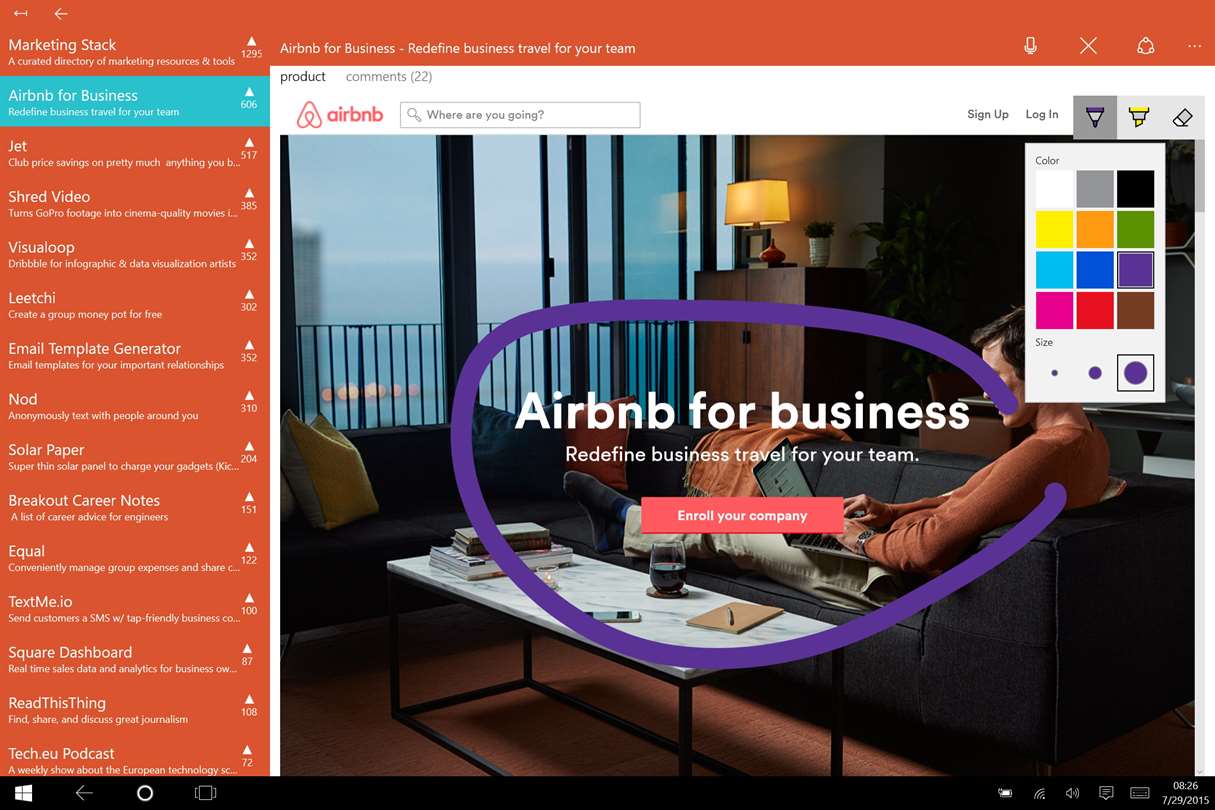Pick the brown color swatch
1215x810 pixels.
(x=1136, y=311)
